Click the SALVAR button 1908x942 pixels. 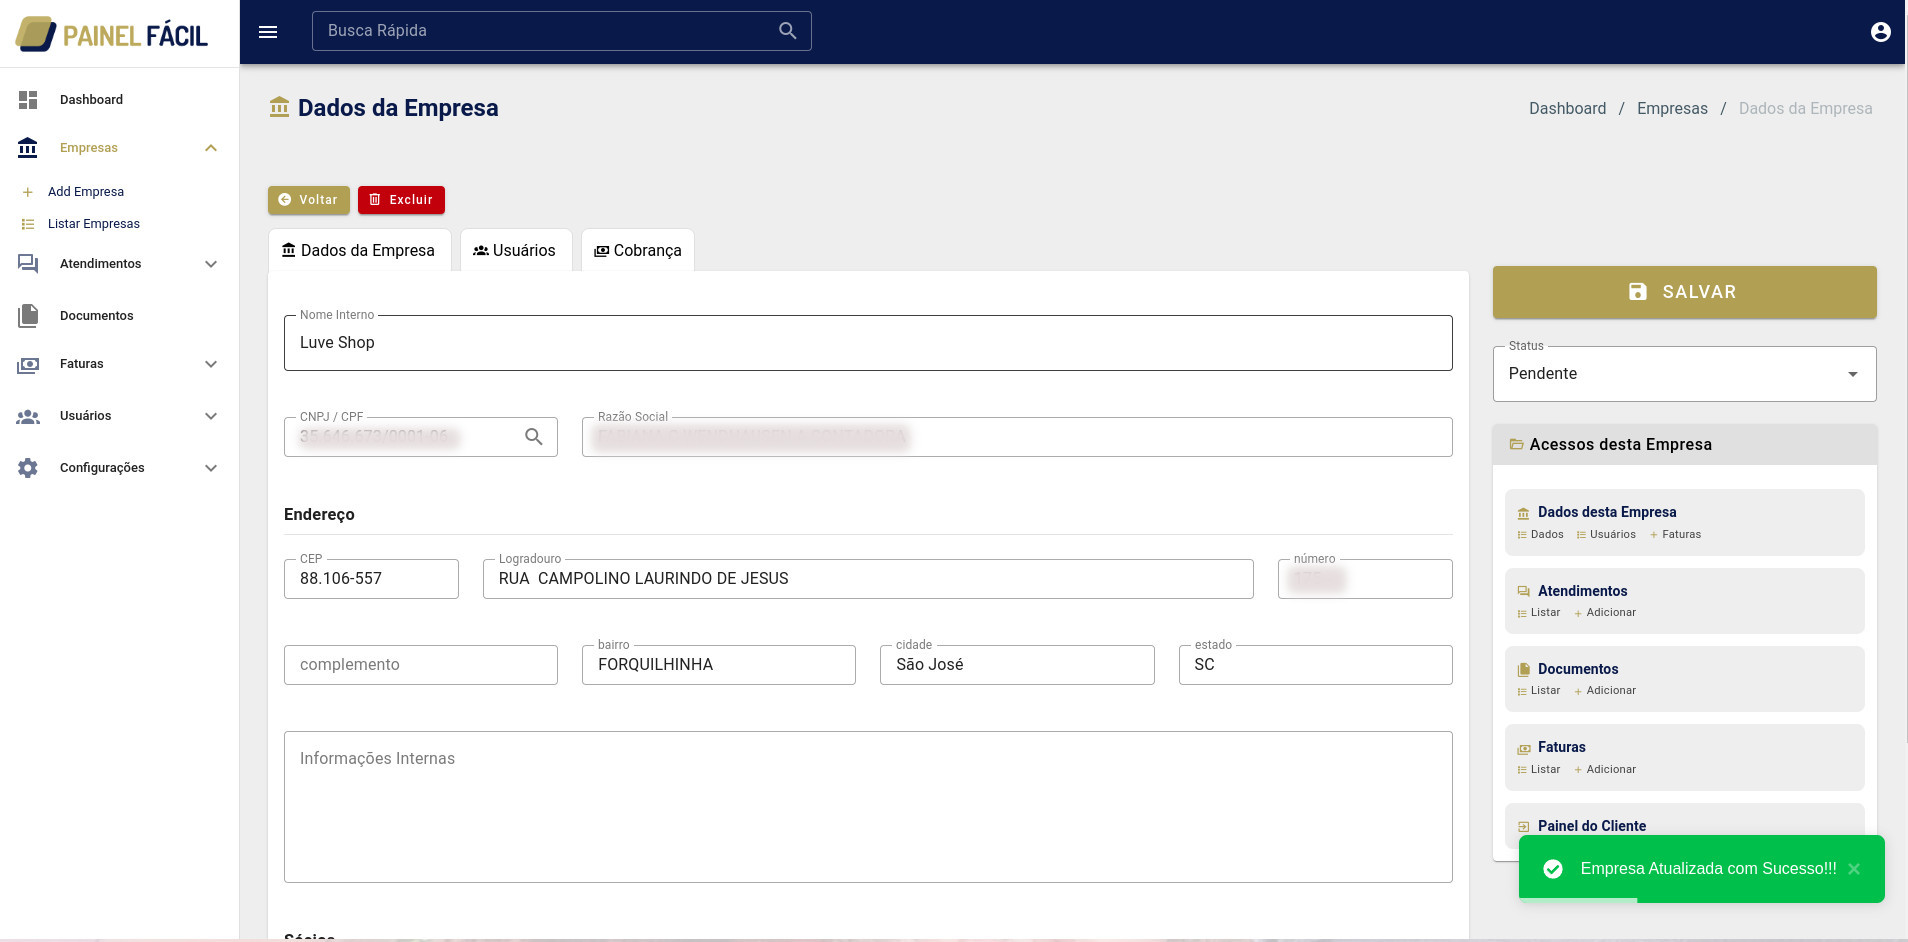click(1684, 292)
